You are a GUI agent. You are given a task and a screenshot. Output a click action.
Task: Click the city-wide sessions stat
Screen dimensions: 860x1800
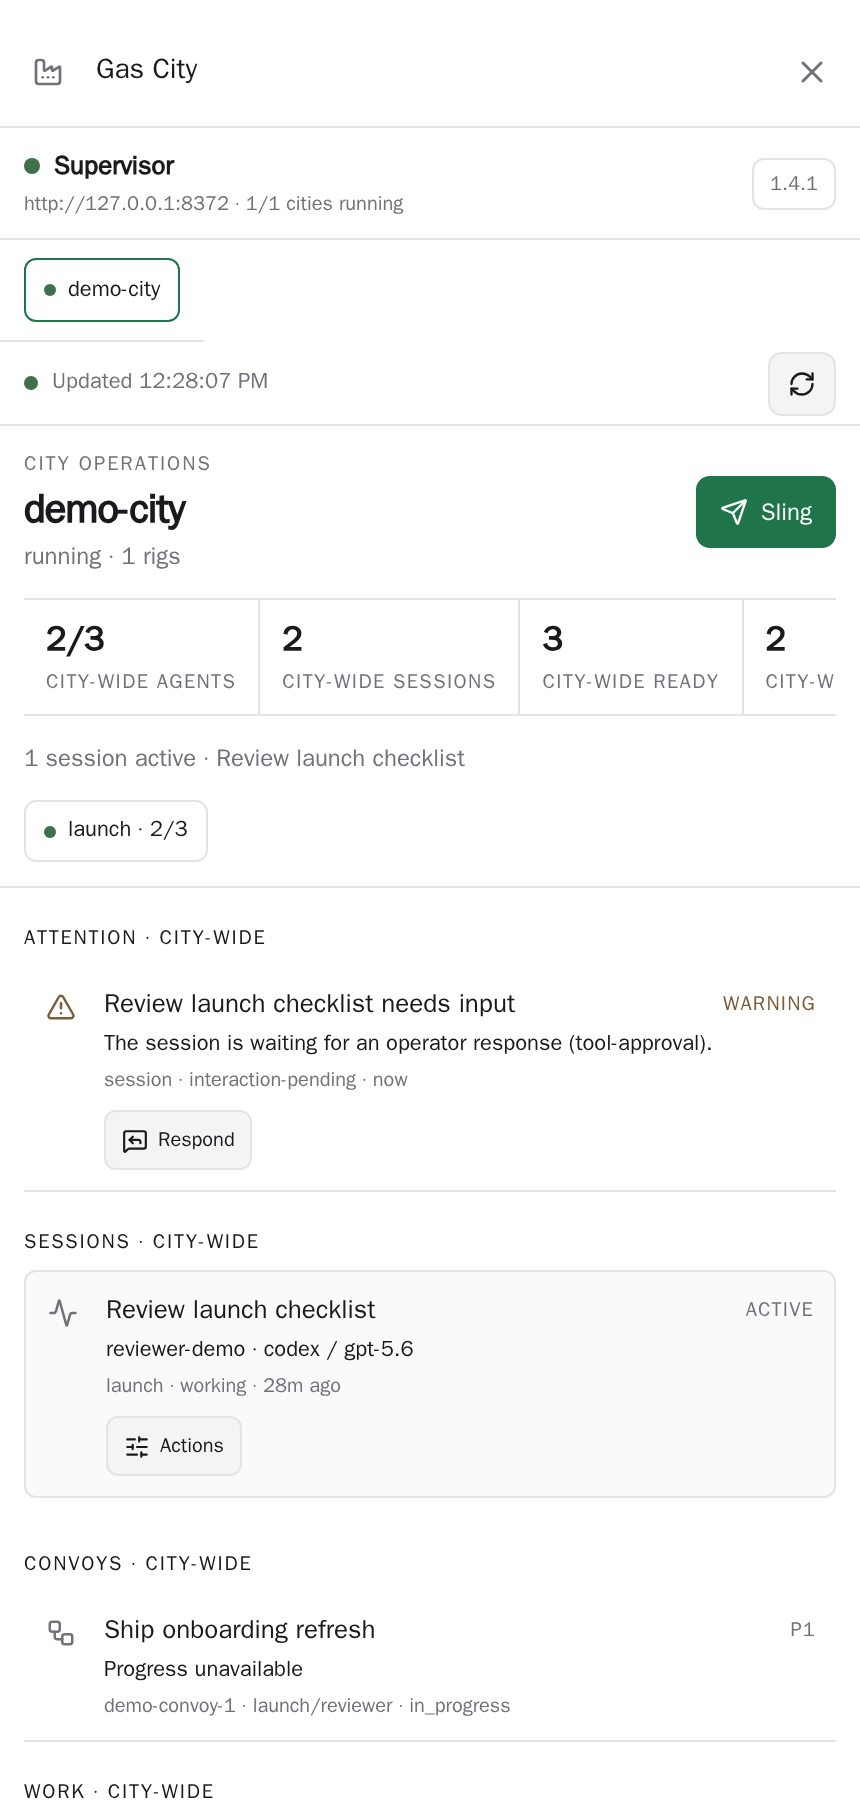388,657
